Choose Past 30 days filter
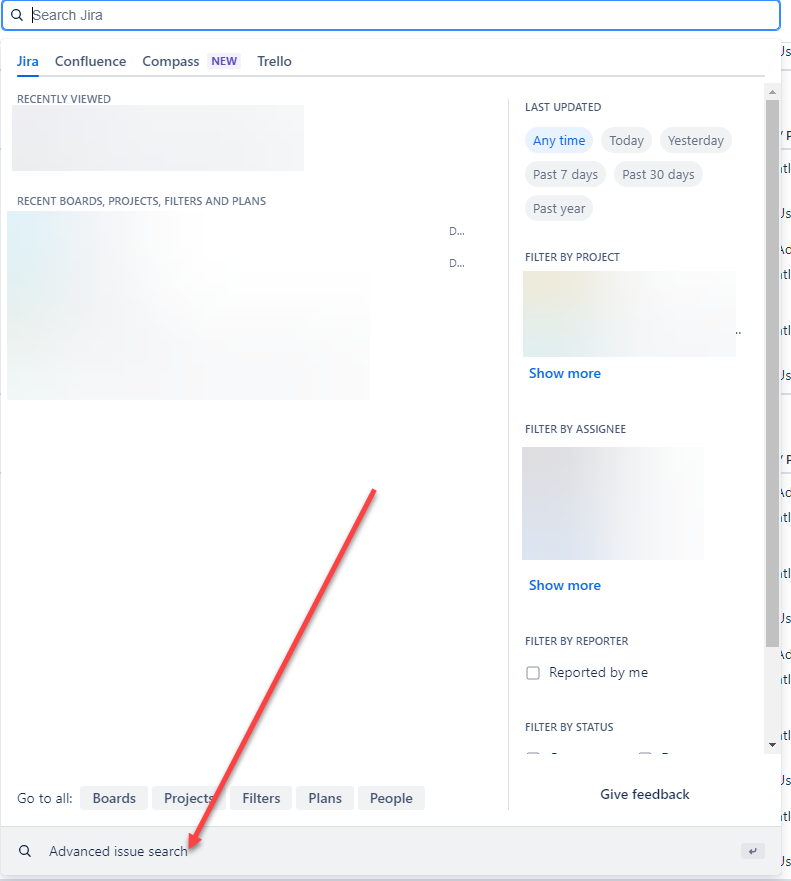The image size is (791, 881). (x=658, y=175)
